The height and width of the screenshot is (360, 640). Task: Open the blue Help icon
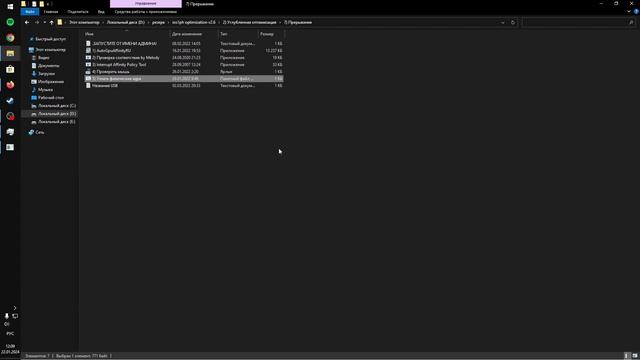(x=636, y=11)
